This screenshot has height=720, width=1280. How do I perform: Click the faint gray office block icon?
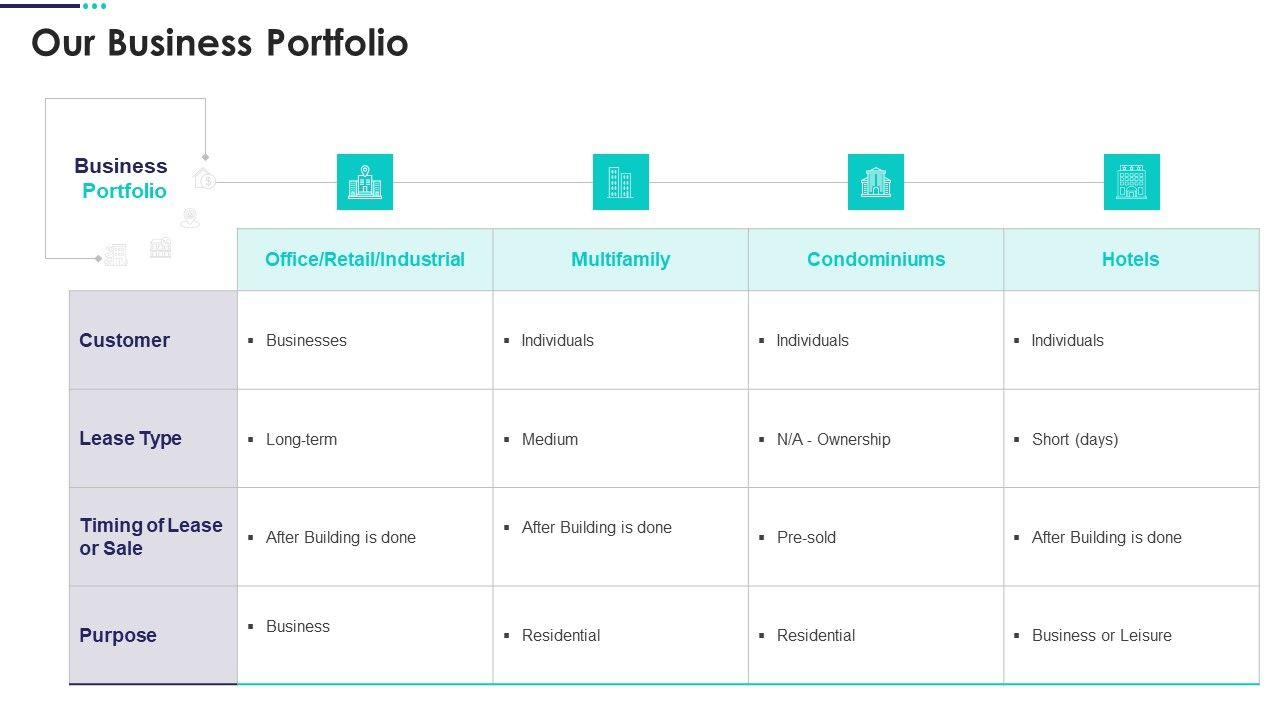[x=116, y=254]
